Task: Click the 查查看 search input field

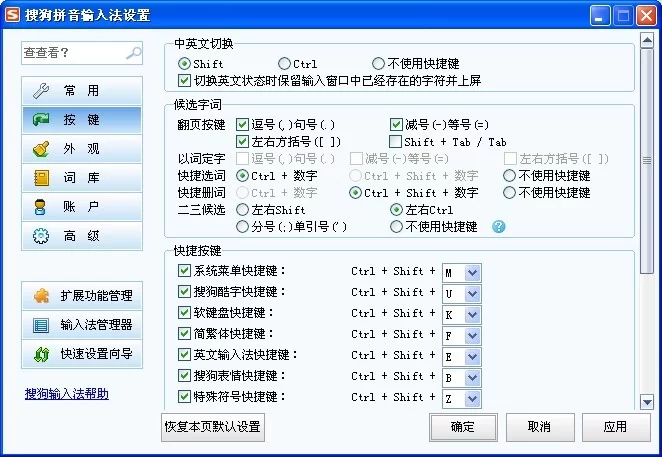Action: point(72,52)
